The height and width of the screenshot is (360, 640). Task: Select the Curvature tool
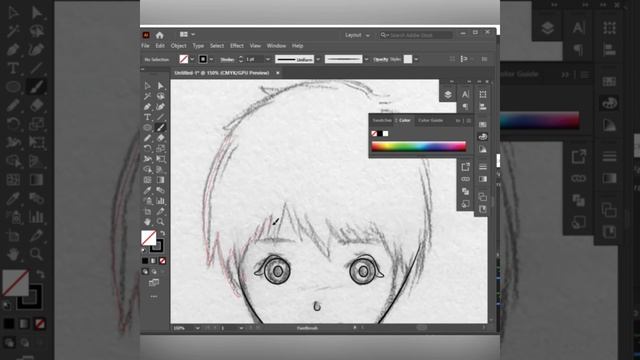160,107
